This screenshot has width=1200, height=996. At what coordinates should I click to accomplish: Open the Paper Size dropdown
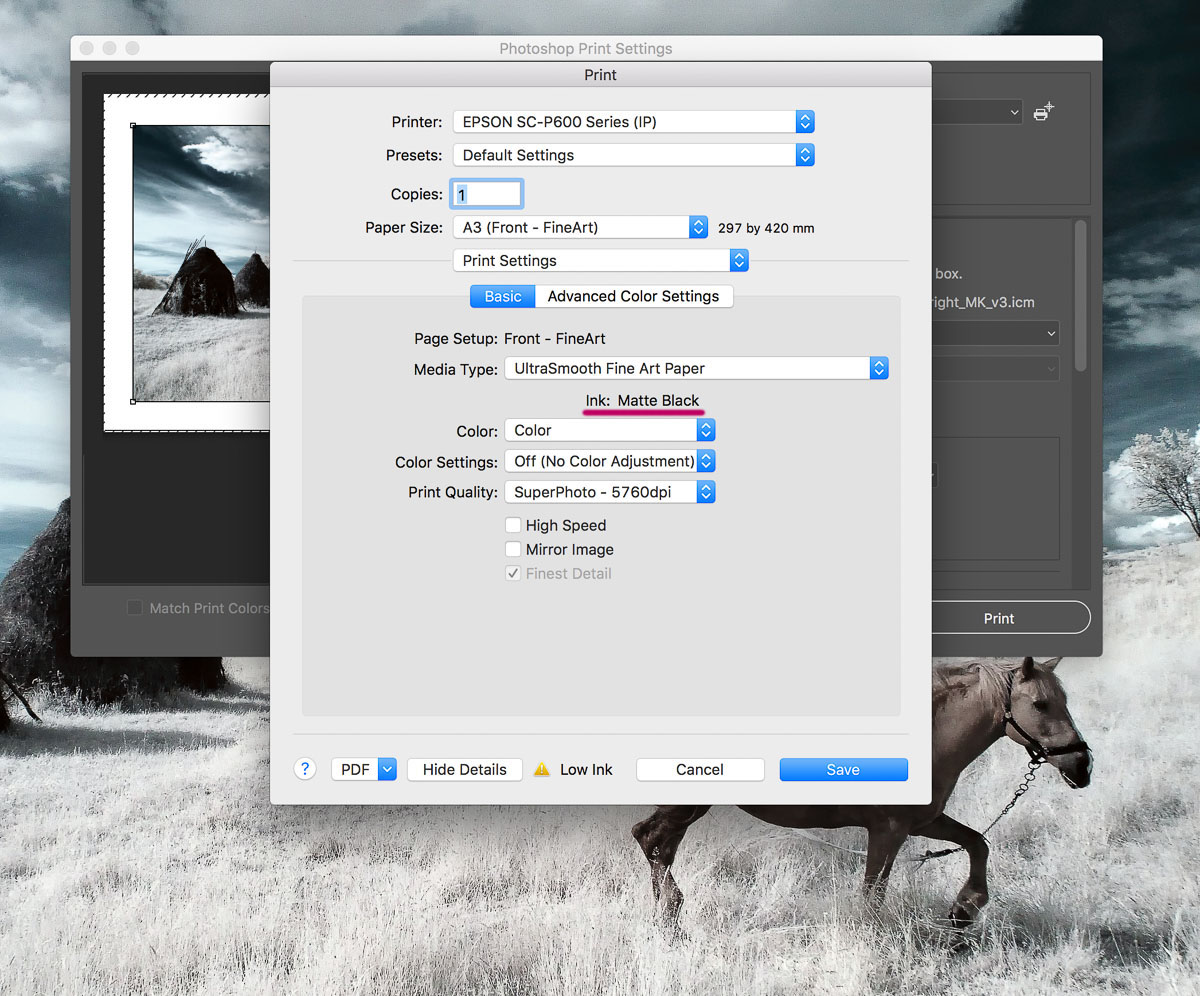click(580, 227)
